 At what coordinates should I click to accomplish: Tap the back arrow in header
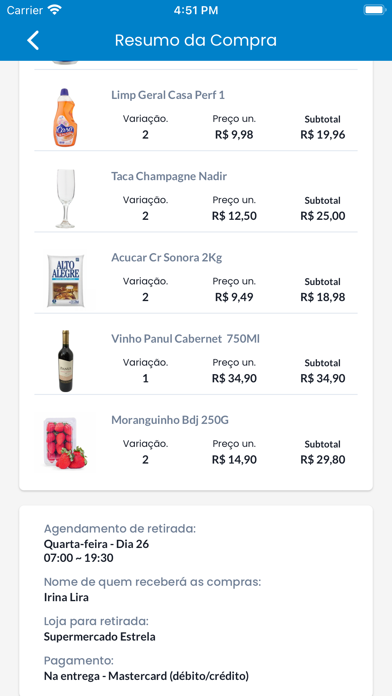tap(33, 40)
